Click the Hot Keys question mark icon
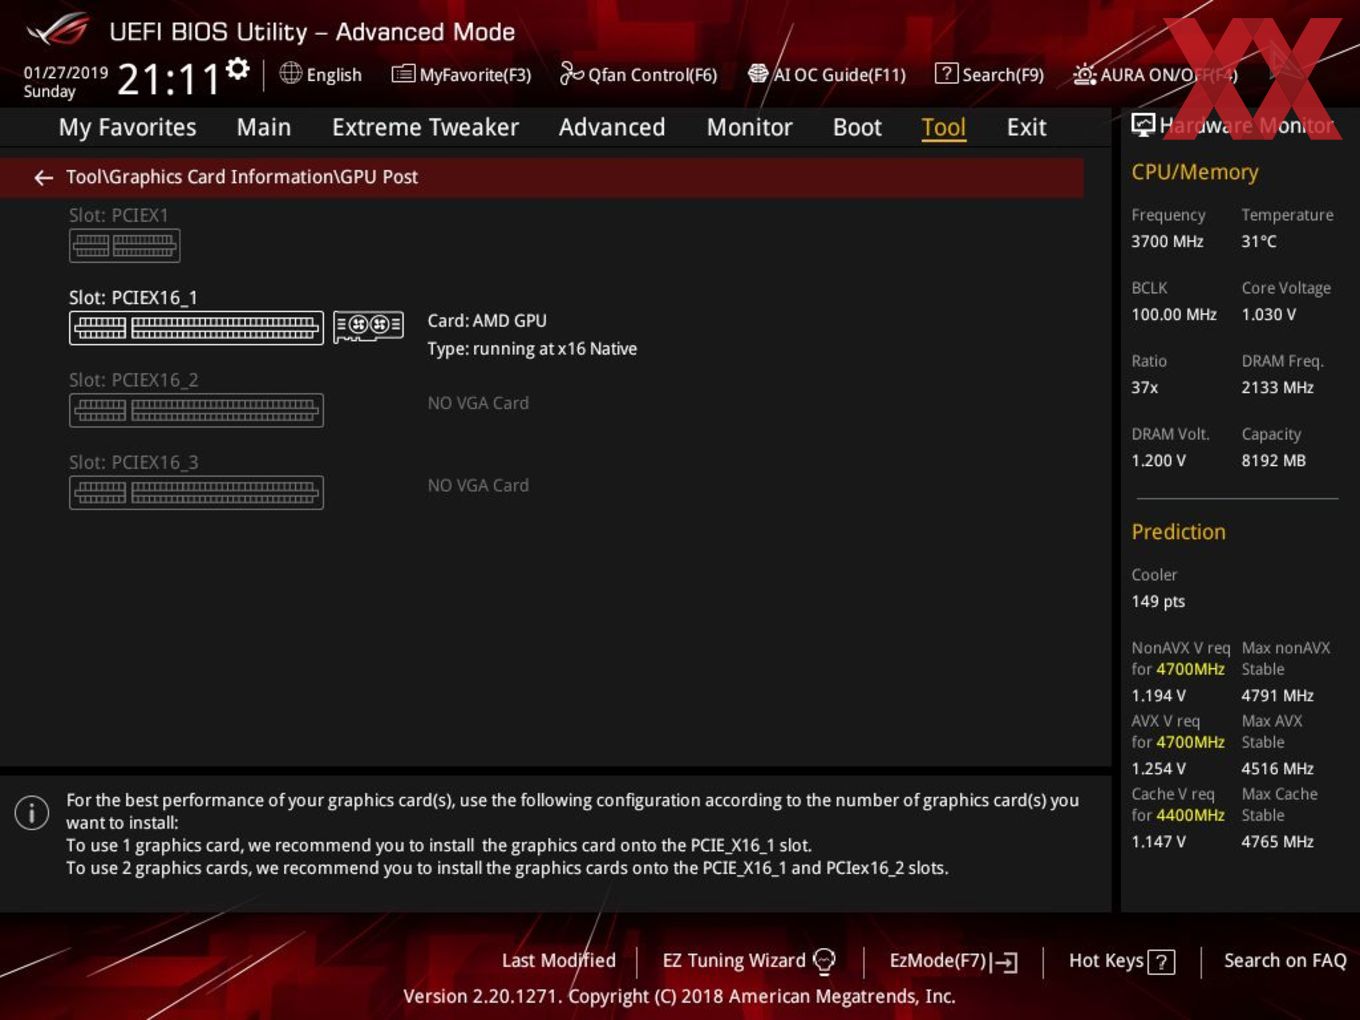The width and height of the screenshot is (1360, 1020). 1161,962
